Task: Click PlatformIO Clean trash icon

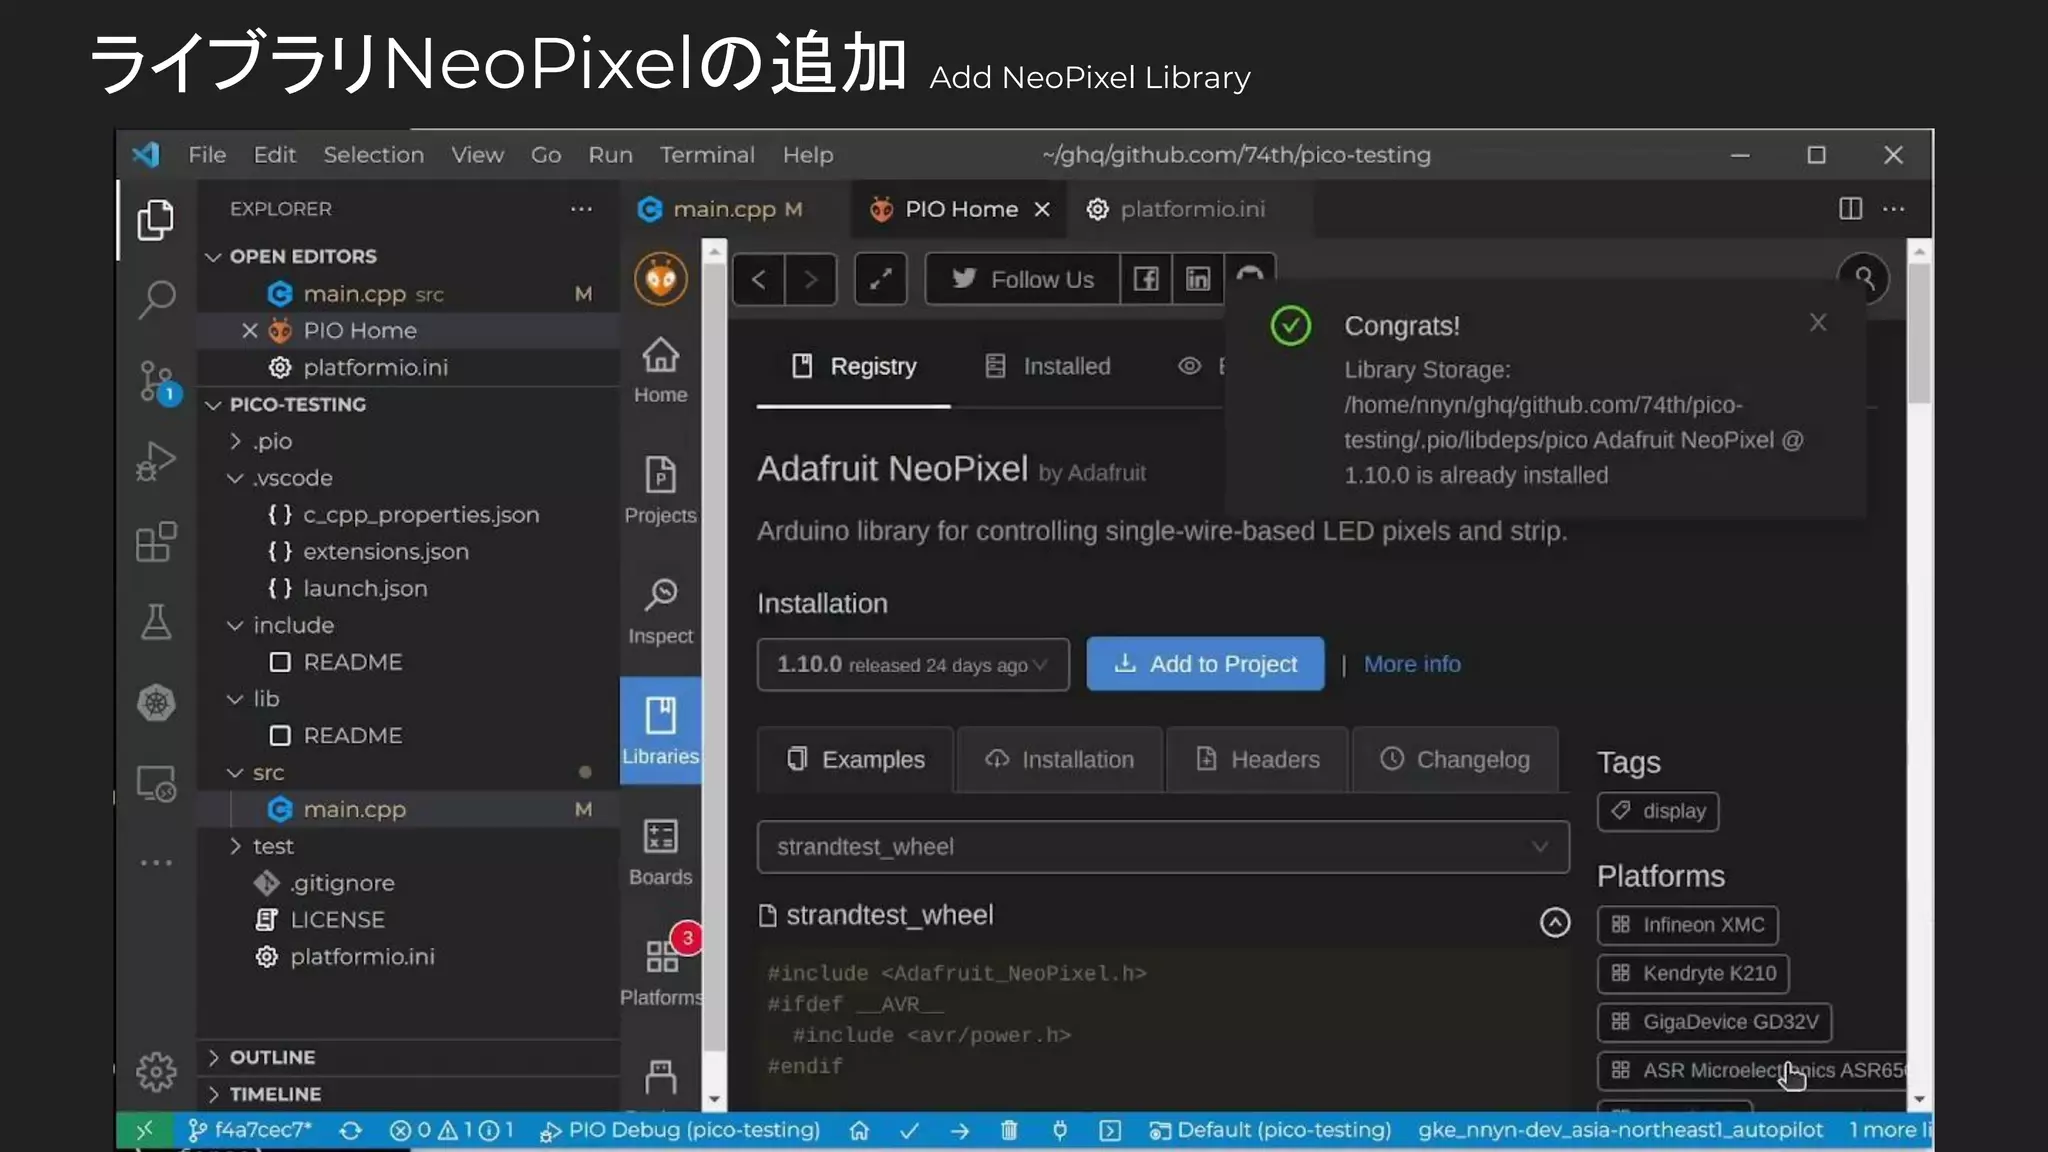Action: [x=1009, y=1130]
